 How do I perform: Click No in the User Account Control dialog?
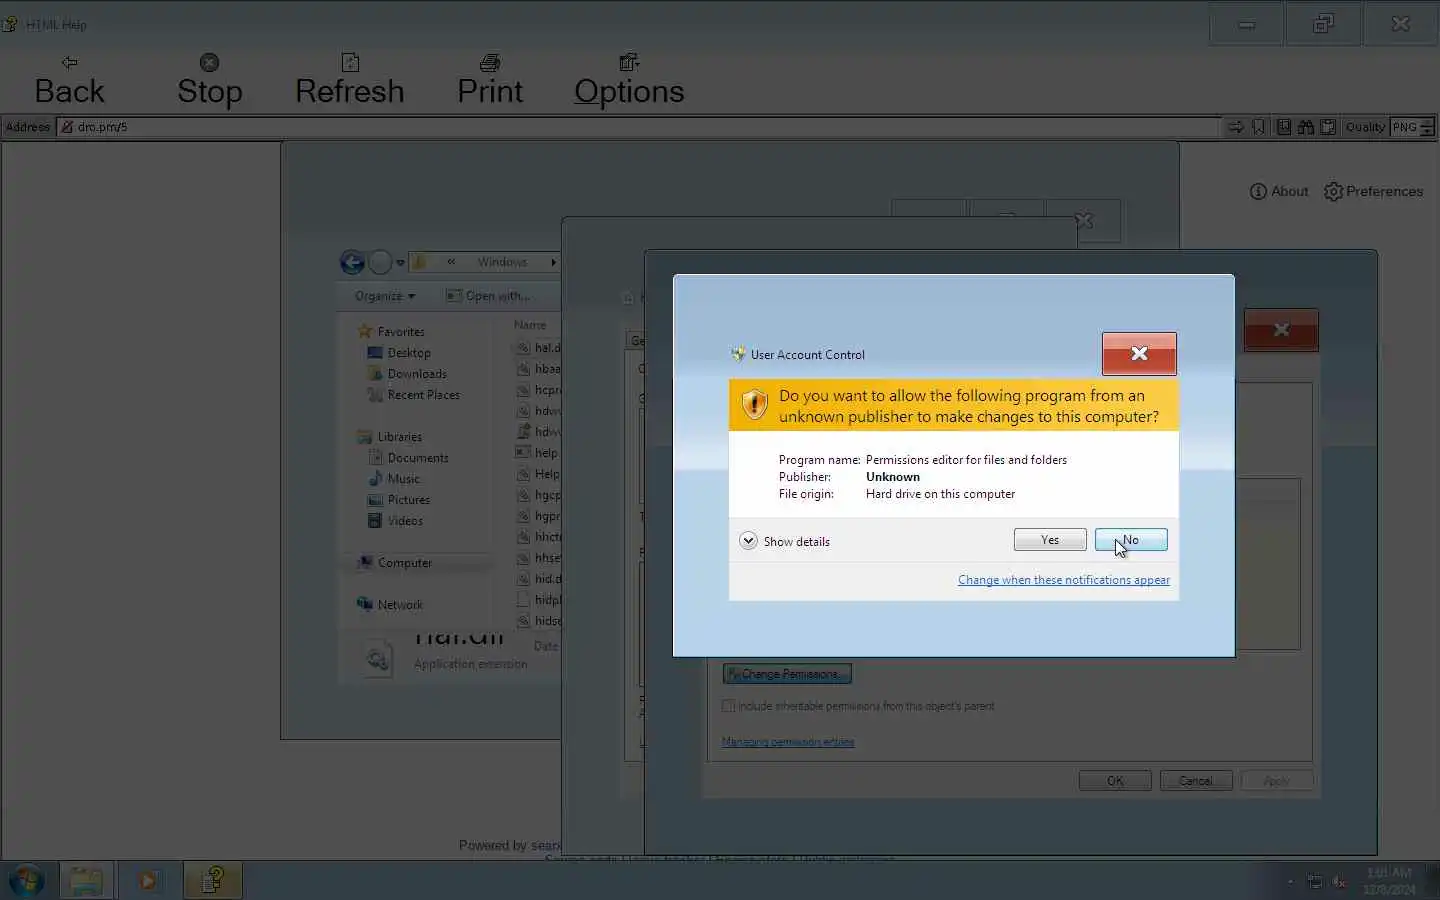click(1131, 540)
